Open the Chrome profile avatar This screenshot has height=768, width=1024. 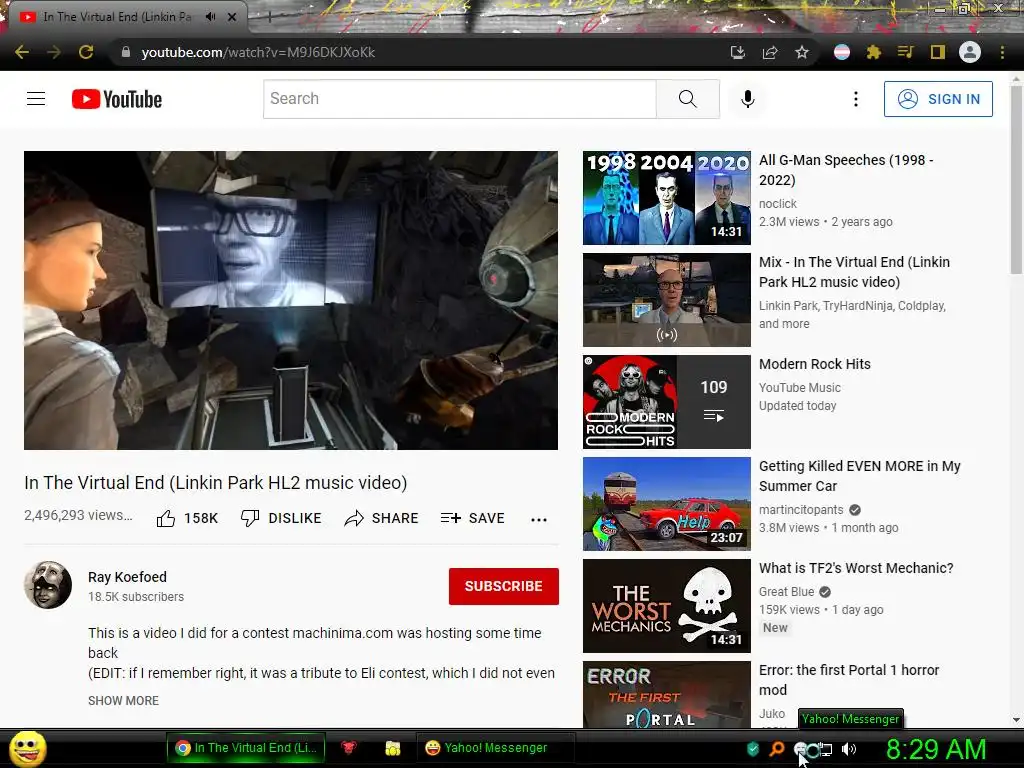970,52
